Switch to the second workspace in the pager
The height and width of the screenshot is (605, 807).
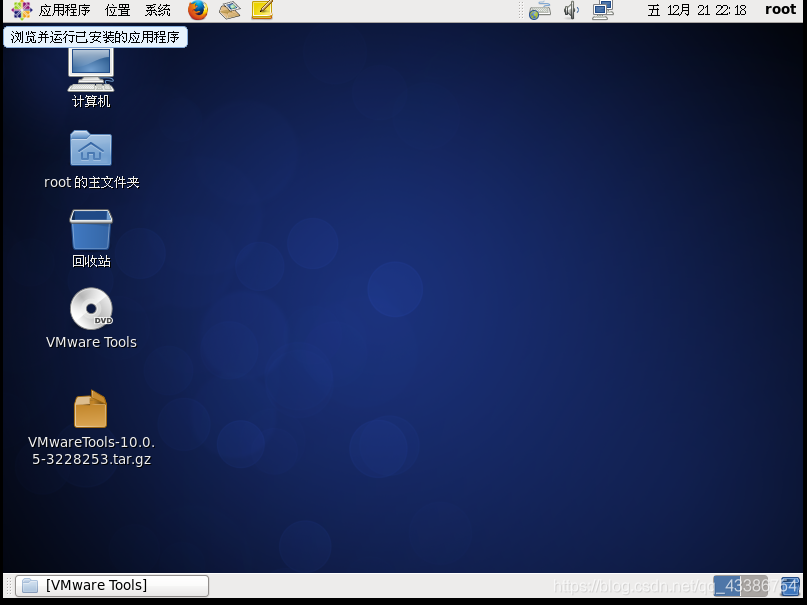click(755, 586)
